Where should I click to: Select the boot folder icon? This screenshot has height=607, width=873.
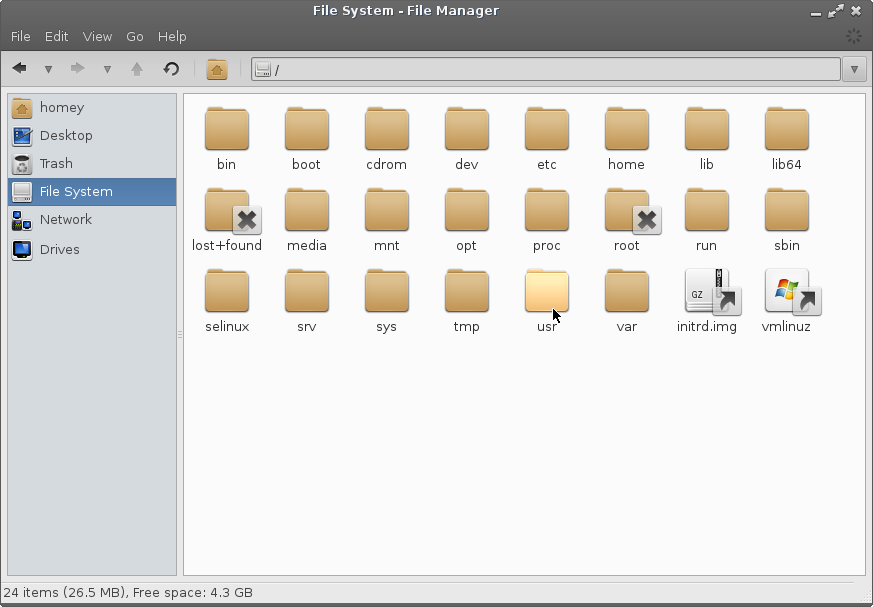tap(307, 129)
